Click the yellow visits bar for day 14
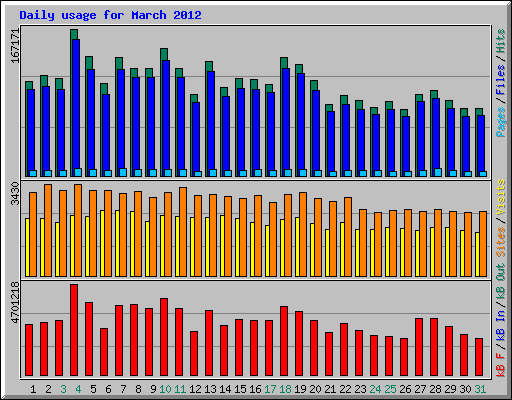Screen dimensions: 512x400 [x=222, y=246]
